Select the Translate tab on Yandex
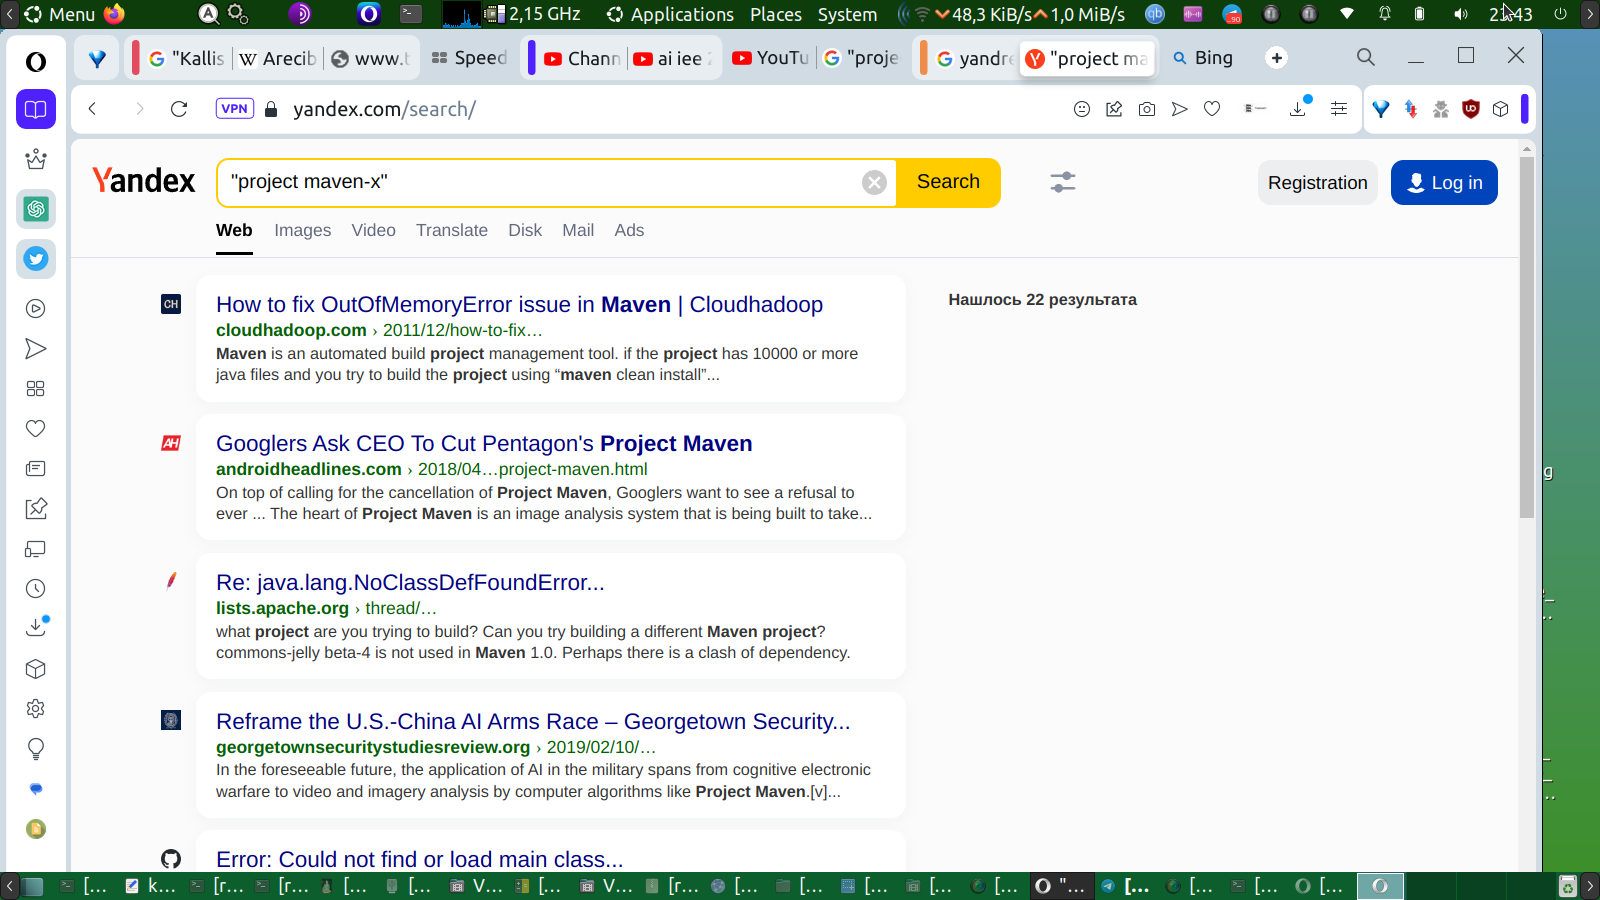The height and width of the screenshot is (900, 1600). (452, 231)
